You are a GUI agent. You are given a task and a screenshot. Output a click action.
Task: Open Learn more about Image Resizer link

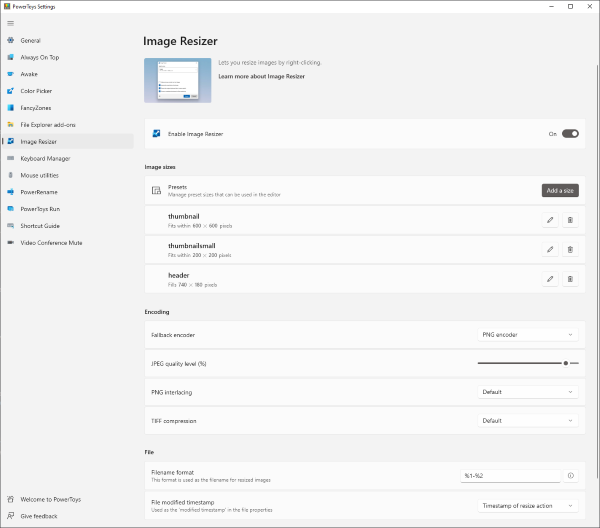[261, 76]
